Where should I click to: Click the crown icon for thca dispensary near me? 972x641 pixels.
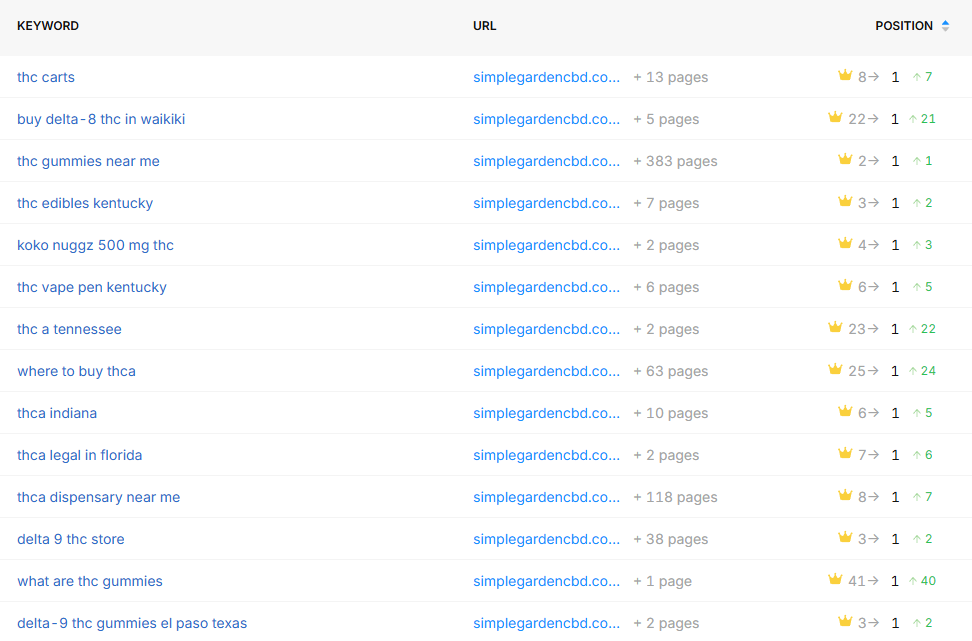click(x=845, y=495)
